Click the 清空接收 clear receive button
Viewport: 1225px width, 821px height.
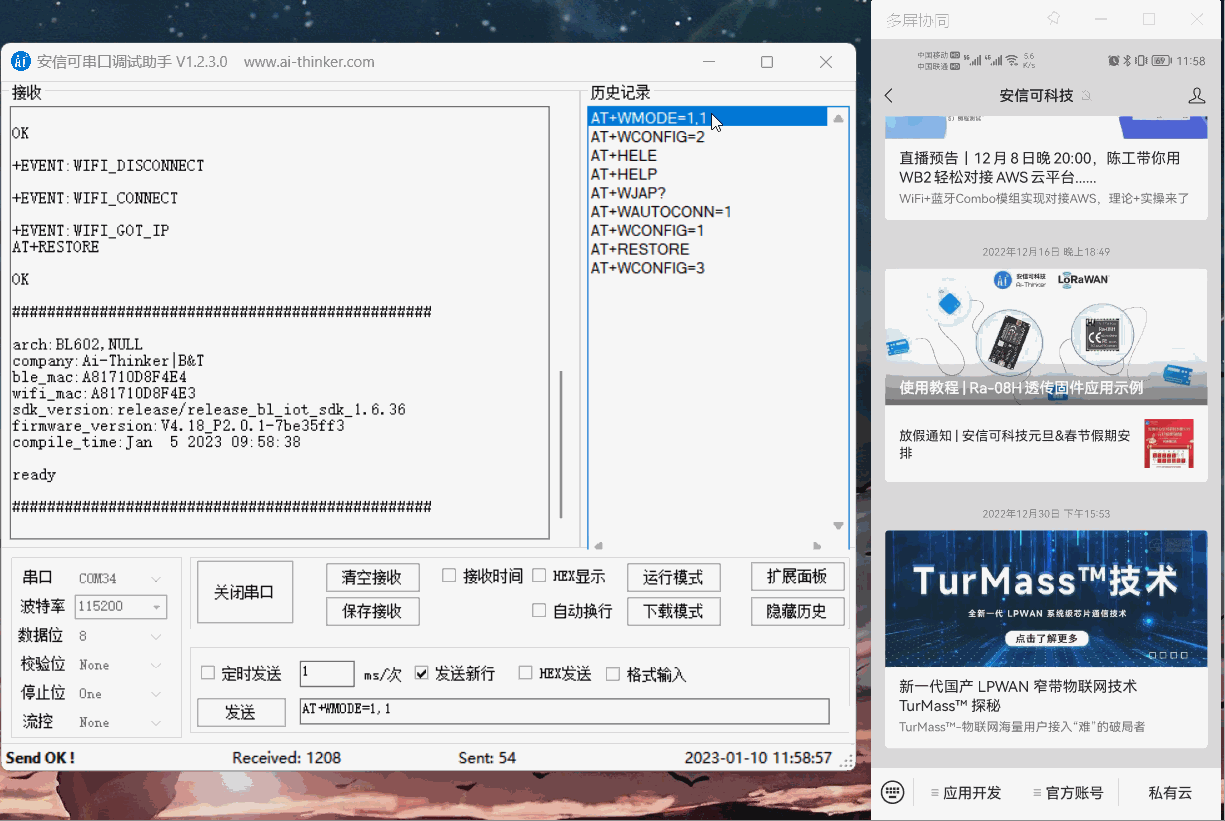coord(372,577)
